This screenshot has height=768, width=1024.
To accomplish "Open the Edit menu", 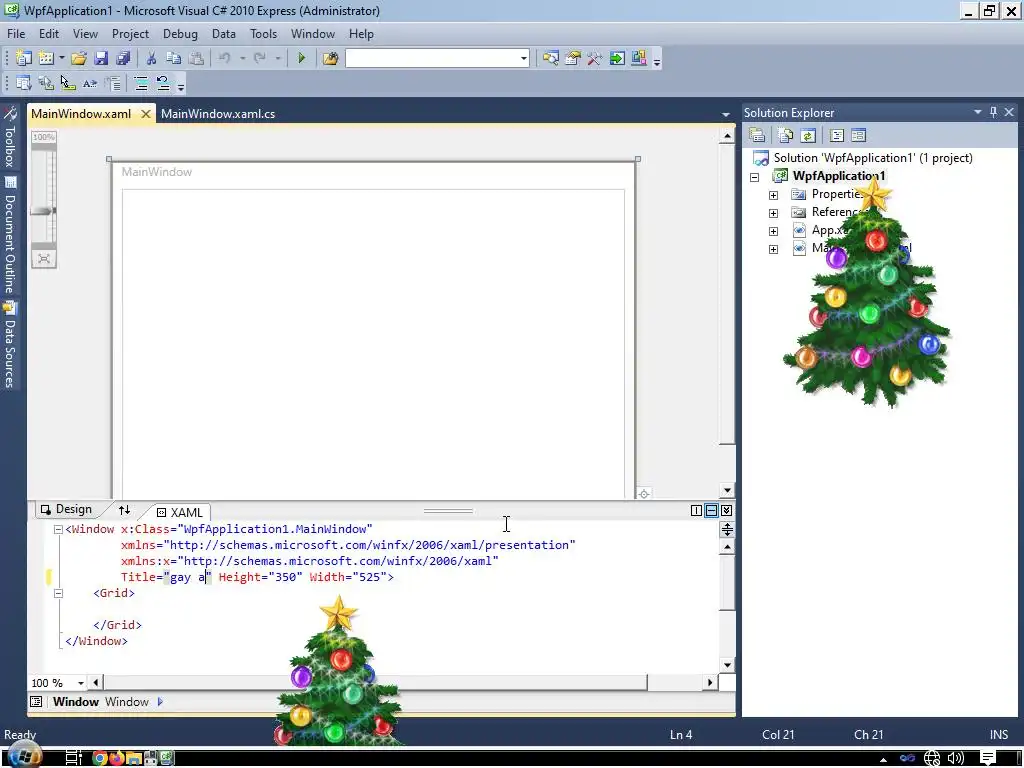I will (49, 34).
